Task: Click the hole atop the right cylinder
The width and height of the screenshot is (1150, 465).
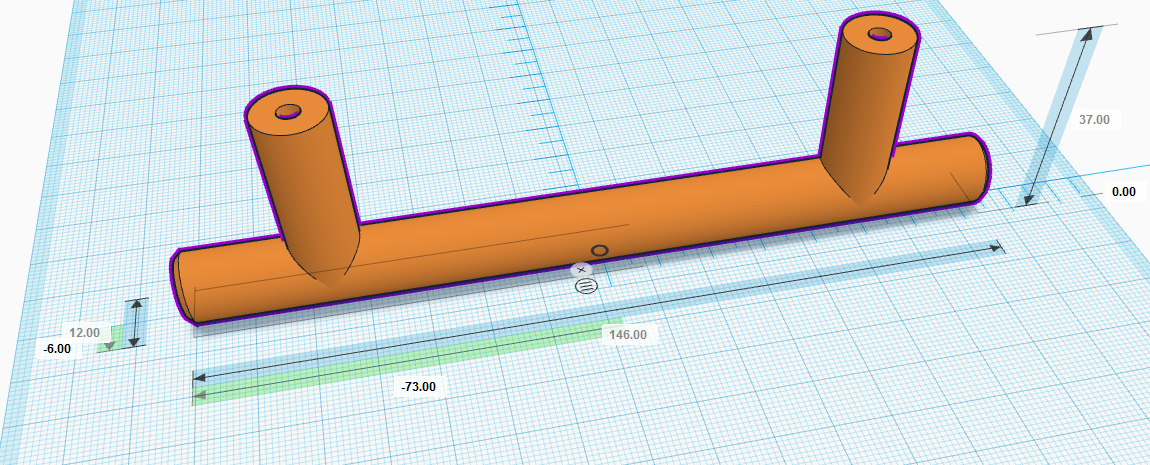Action: (880, 34)
